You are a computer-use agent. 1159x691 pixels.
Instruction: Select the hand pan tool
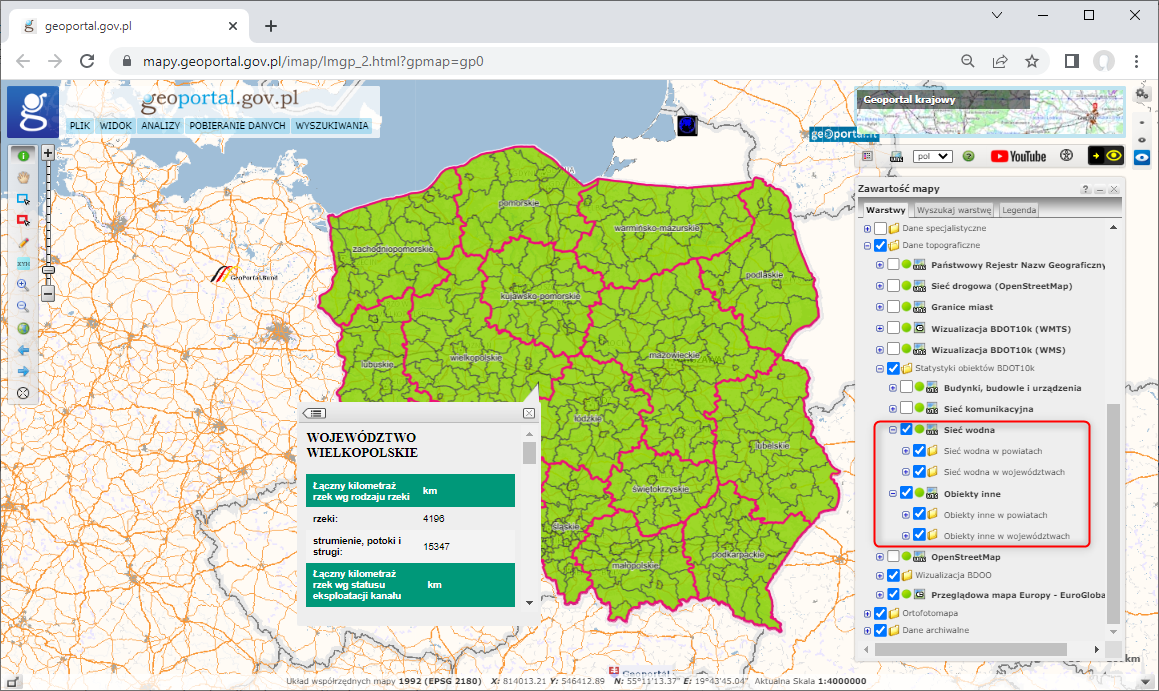pyautogui.click(x=23, y=177)
